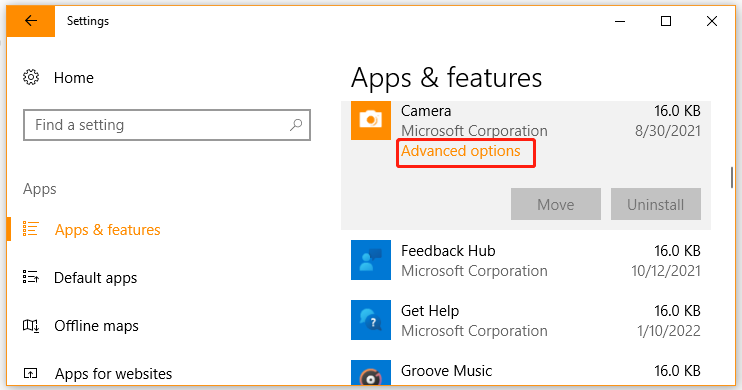Click the search magnifier icon
Viewport: 742px width, 390px height.
pos(296,125)
